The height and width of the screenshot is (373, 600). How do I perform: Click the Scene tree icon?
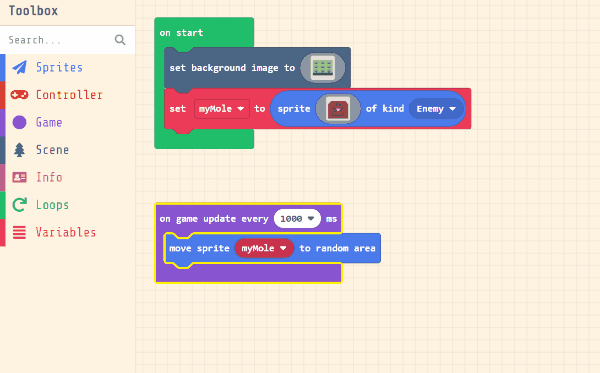(20, 150)
